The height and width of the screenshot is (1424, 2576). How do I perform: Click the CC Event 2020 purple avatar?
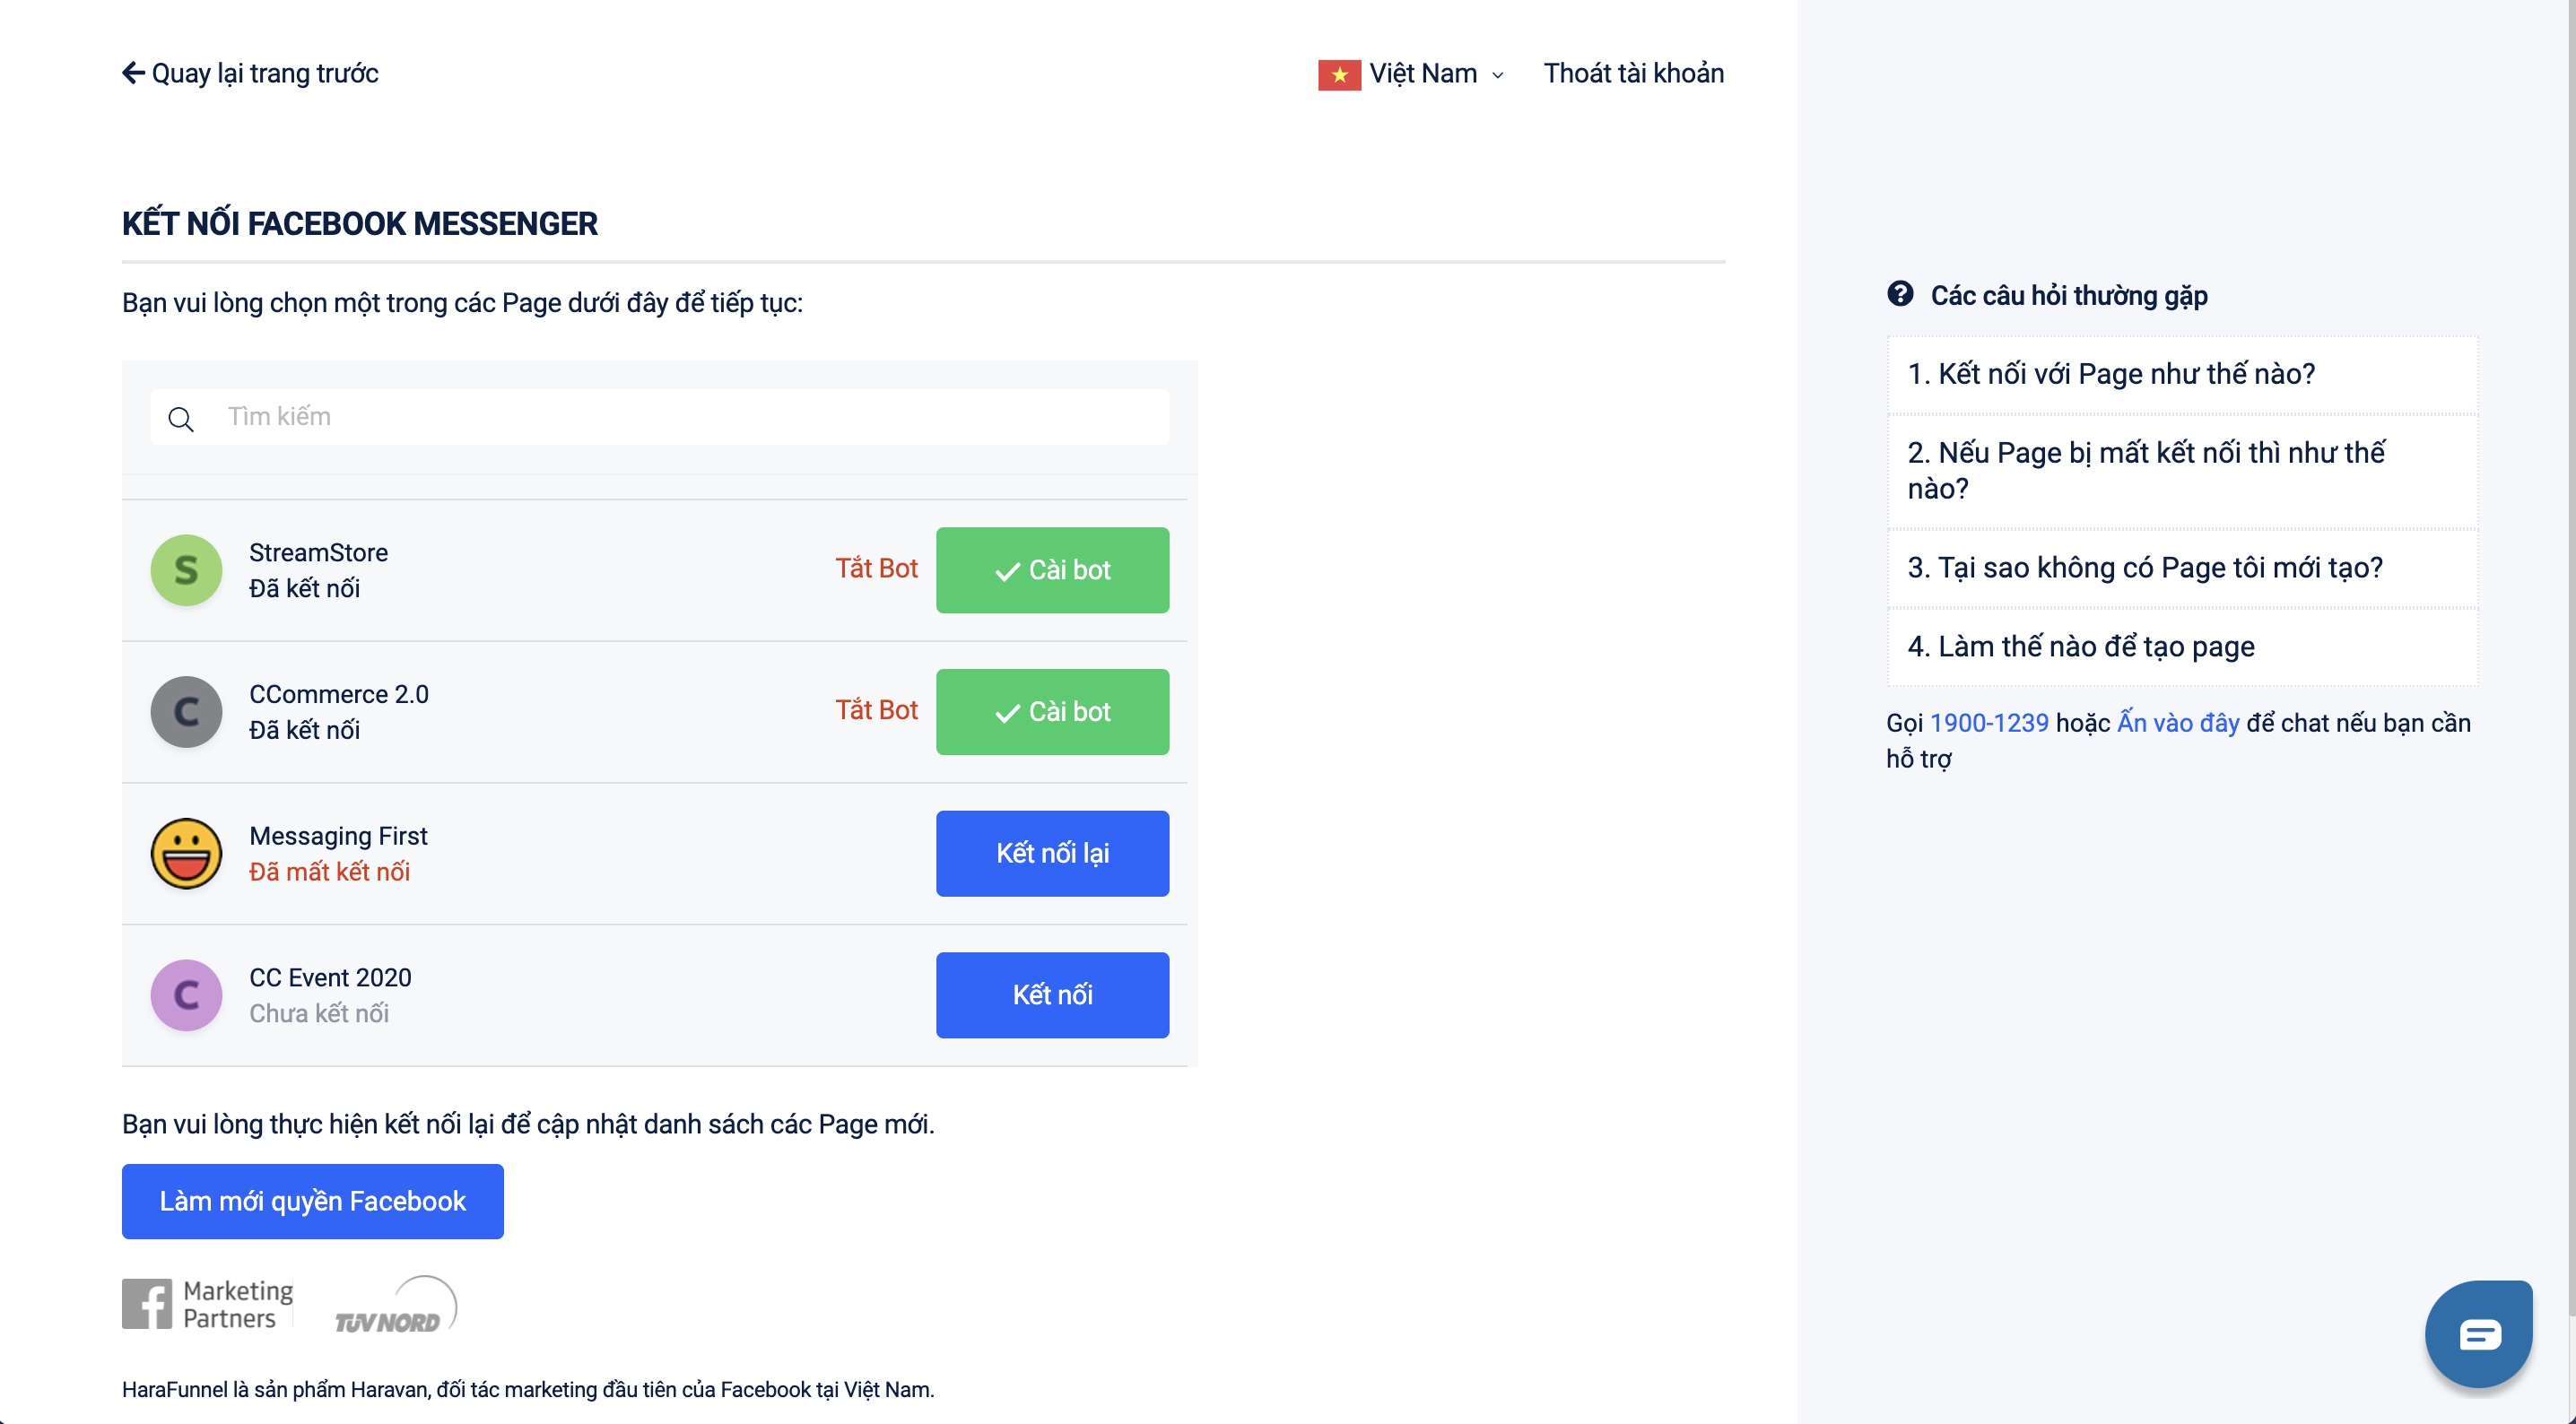[x=186, y=995]
